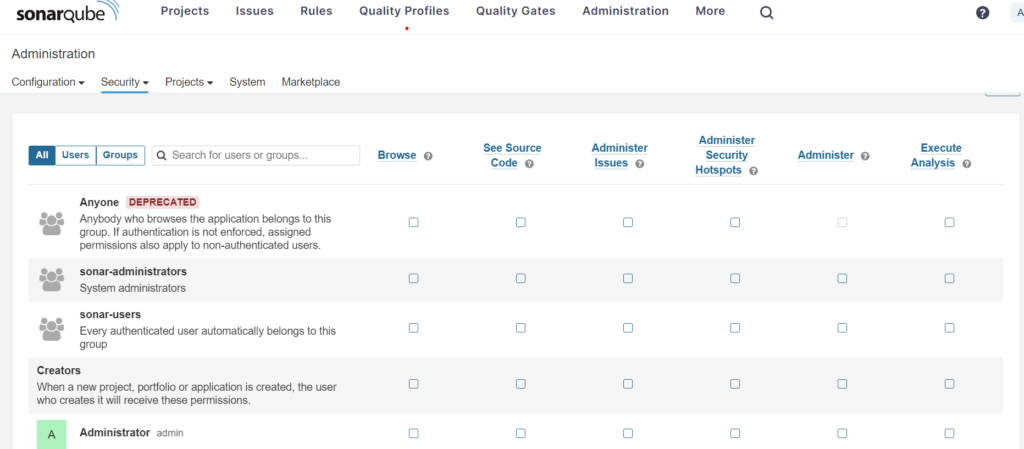Viewport: 1024px width, 449px height.
Task: Open the help question mark icon
Action: coord(983,13)
